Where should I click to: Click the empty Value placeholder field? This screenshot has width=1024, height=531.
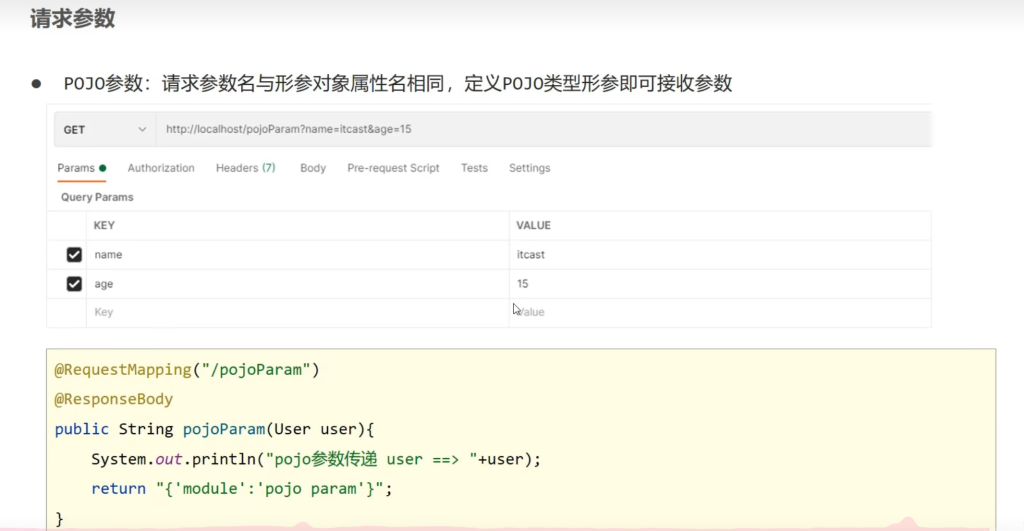click(720, 312)
